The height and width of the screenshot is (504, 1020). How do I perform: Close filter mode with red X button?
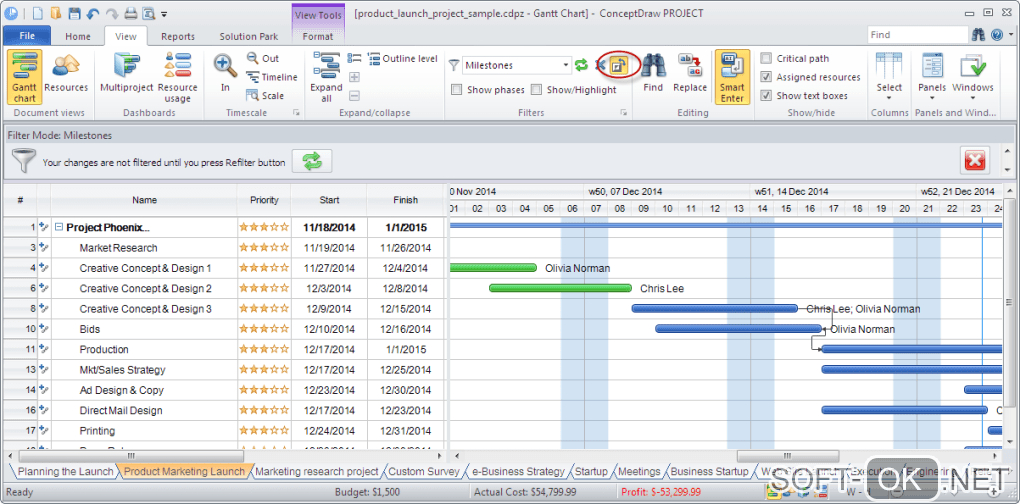[x=975, y=159]
